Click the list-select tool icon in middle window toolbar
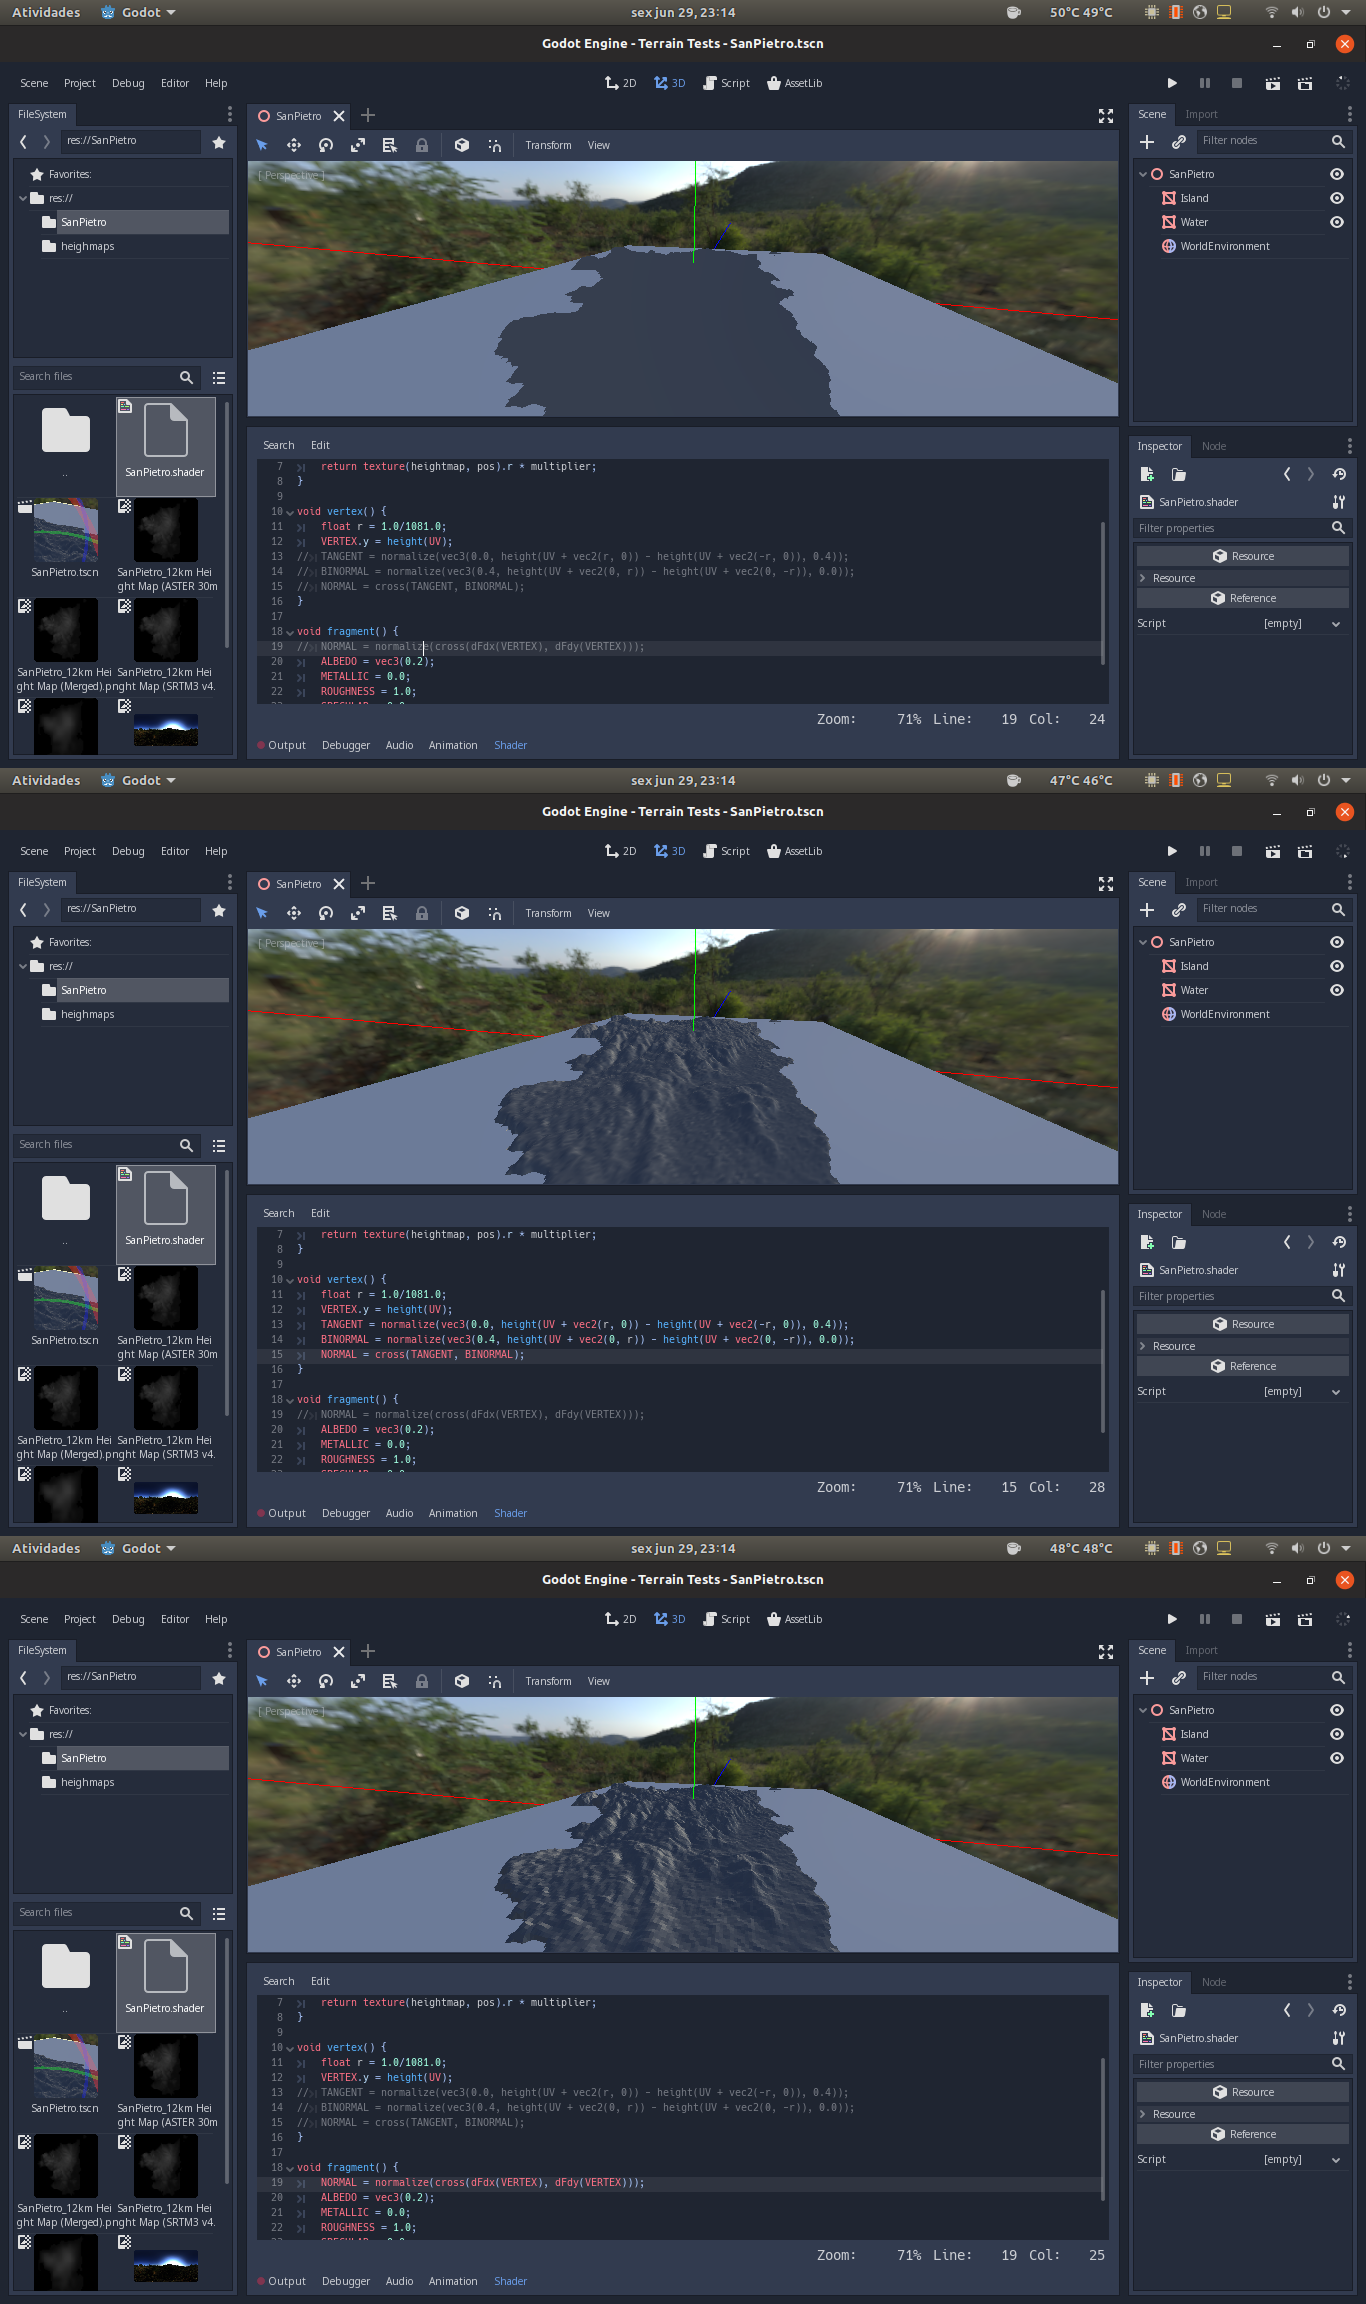The image size is (1366, 2304). pos(390,913)
